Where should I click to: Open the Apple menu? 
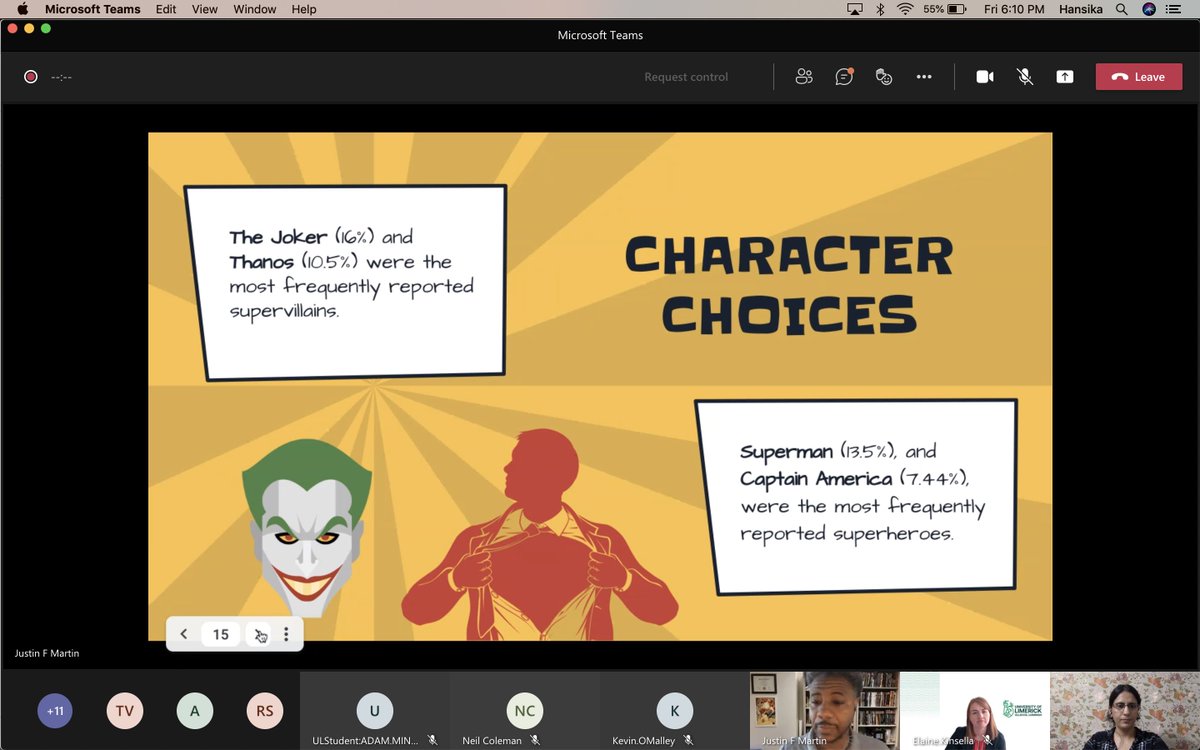(x=22, y=9)
